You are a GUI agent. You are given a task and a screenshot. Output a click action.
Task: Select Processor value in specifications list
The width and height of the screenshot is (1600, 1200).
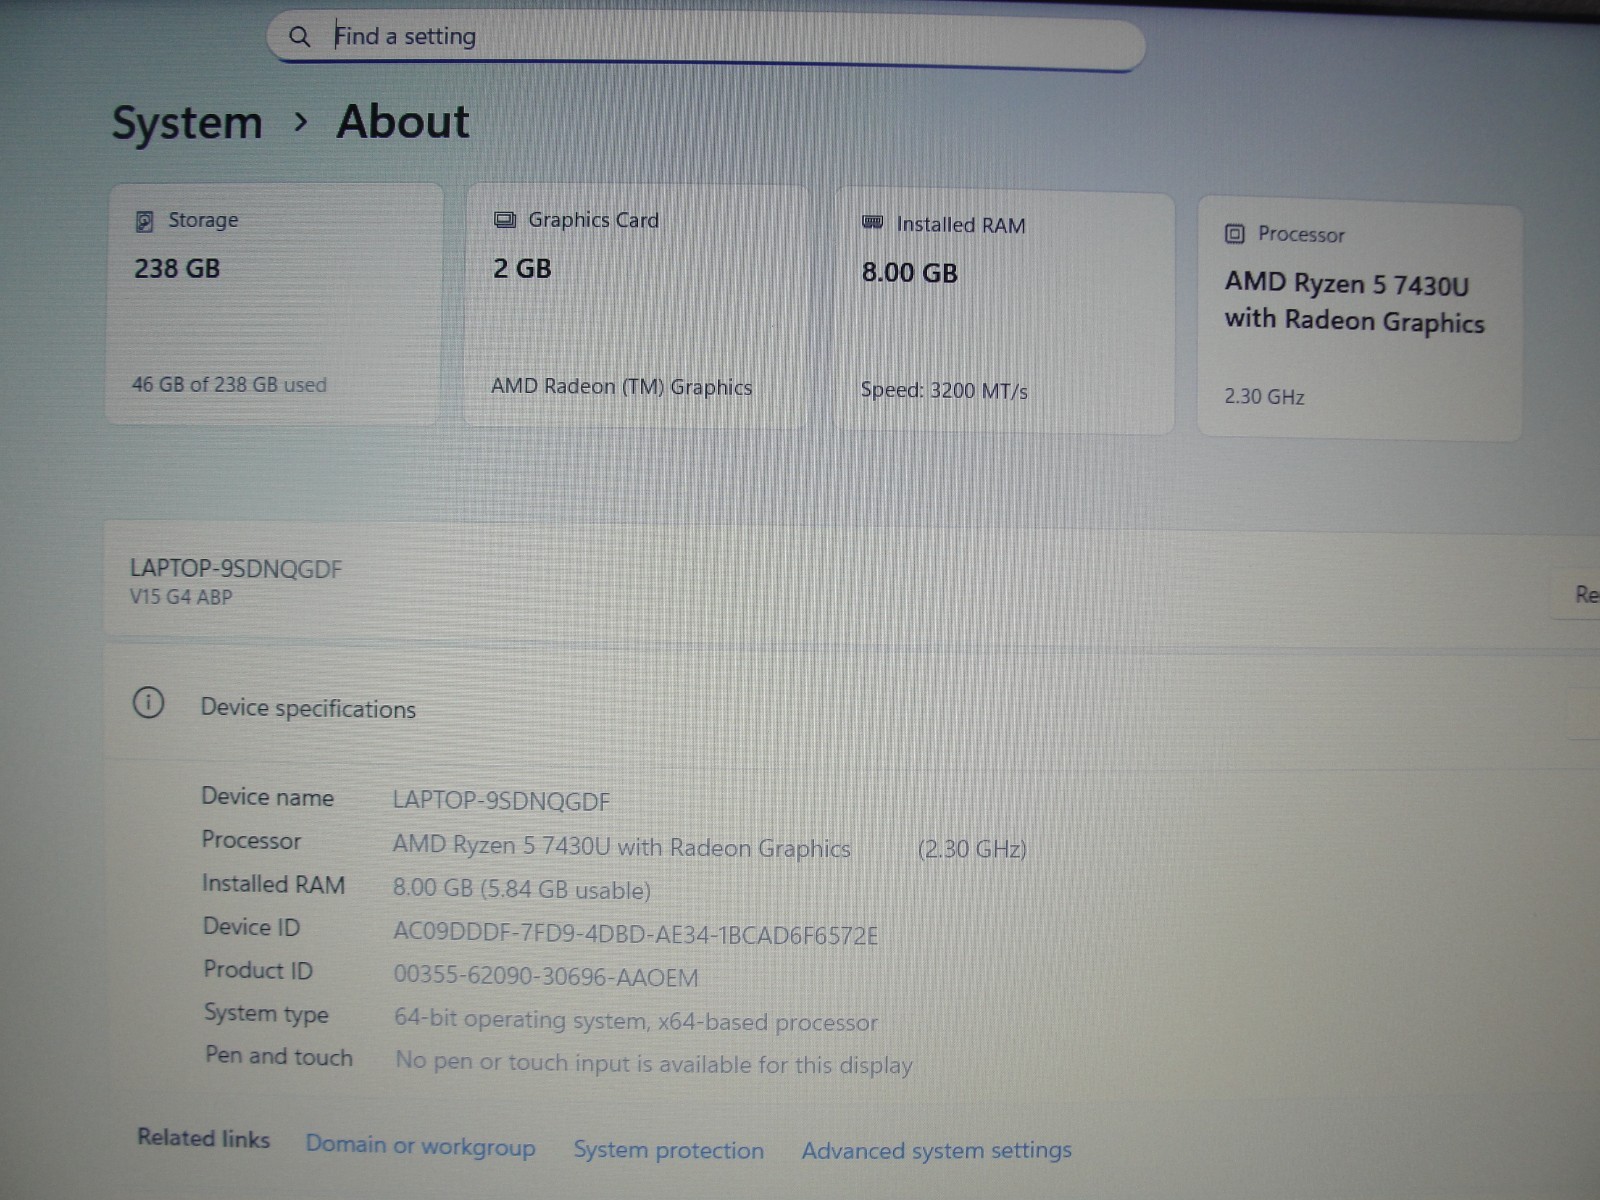tap(621, 847)
